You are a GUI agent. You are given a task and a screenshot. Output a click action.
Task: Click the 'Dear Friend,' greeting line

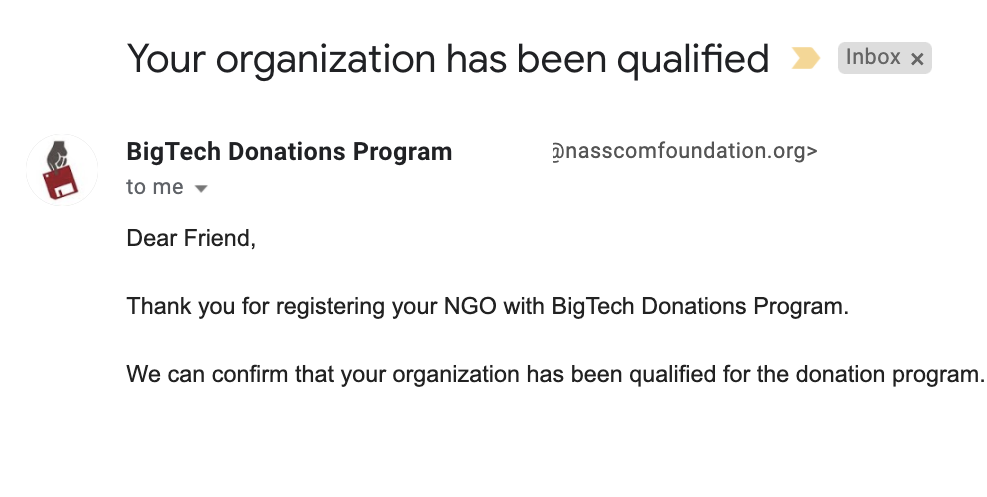(191, 238)
